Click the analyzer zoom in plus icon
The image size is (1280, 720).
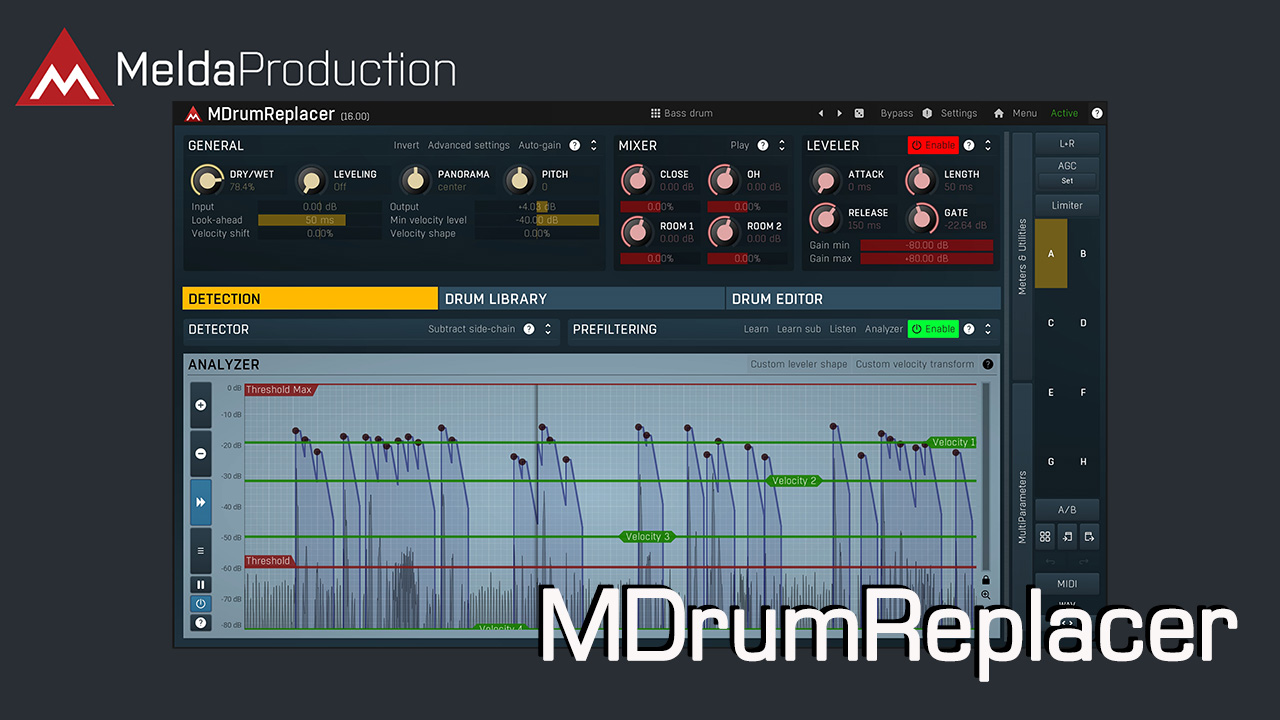click(201, 405)
